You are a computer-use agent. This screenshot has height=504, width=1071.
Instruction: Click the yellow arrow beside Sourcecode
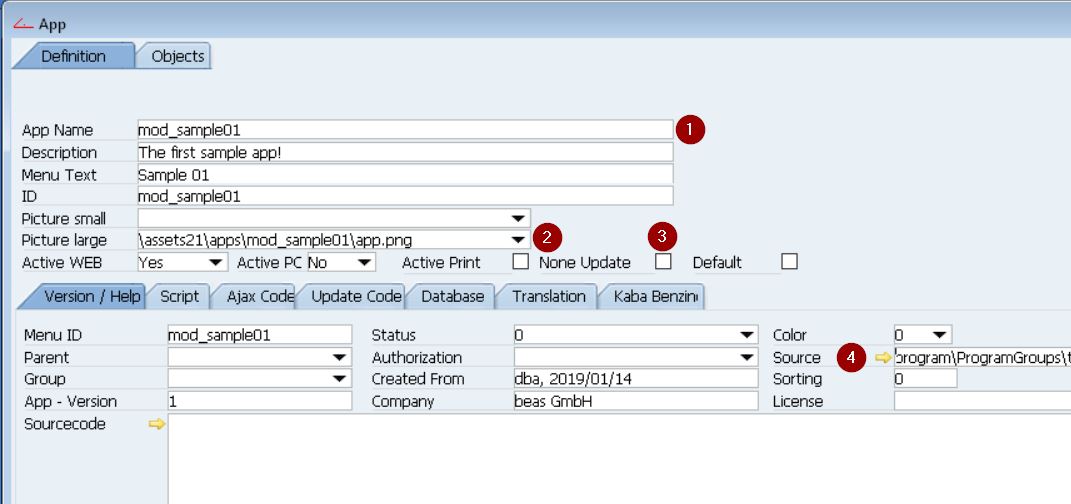(x=156, y=424)
